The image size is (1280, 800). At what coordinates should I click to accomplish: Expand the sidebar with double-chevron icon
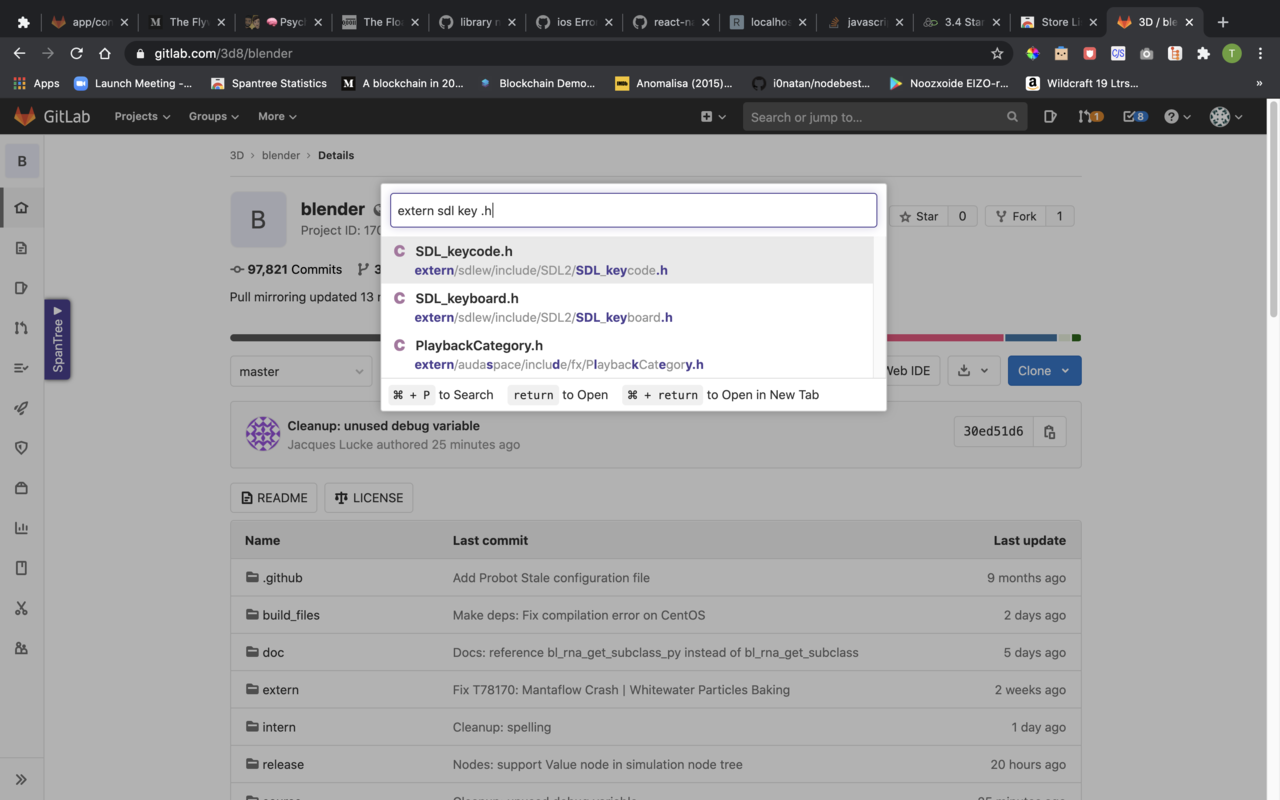pyautogui.click(x=21, y=779)
